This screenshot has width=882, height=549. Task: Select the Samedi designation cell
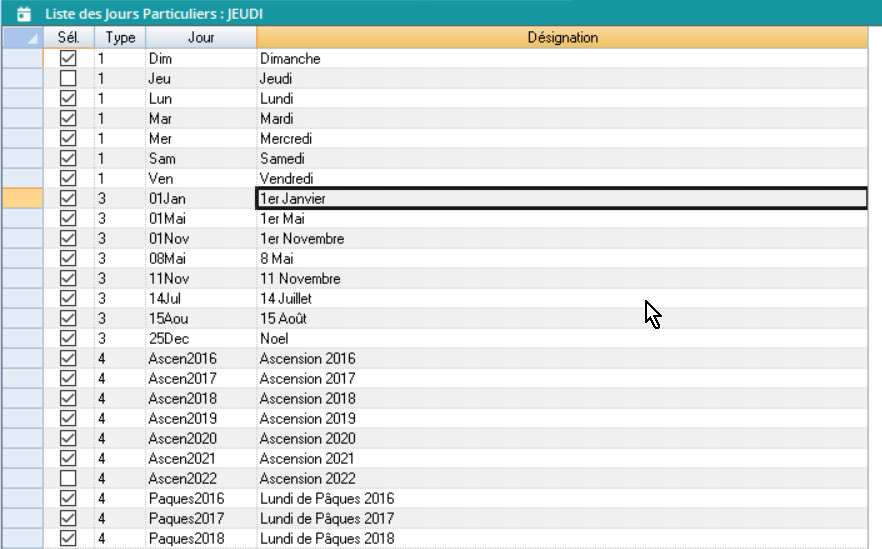[561, 159]
